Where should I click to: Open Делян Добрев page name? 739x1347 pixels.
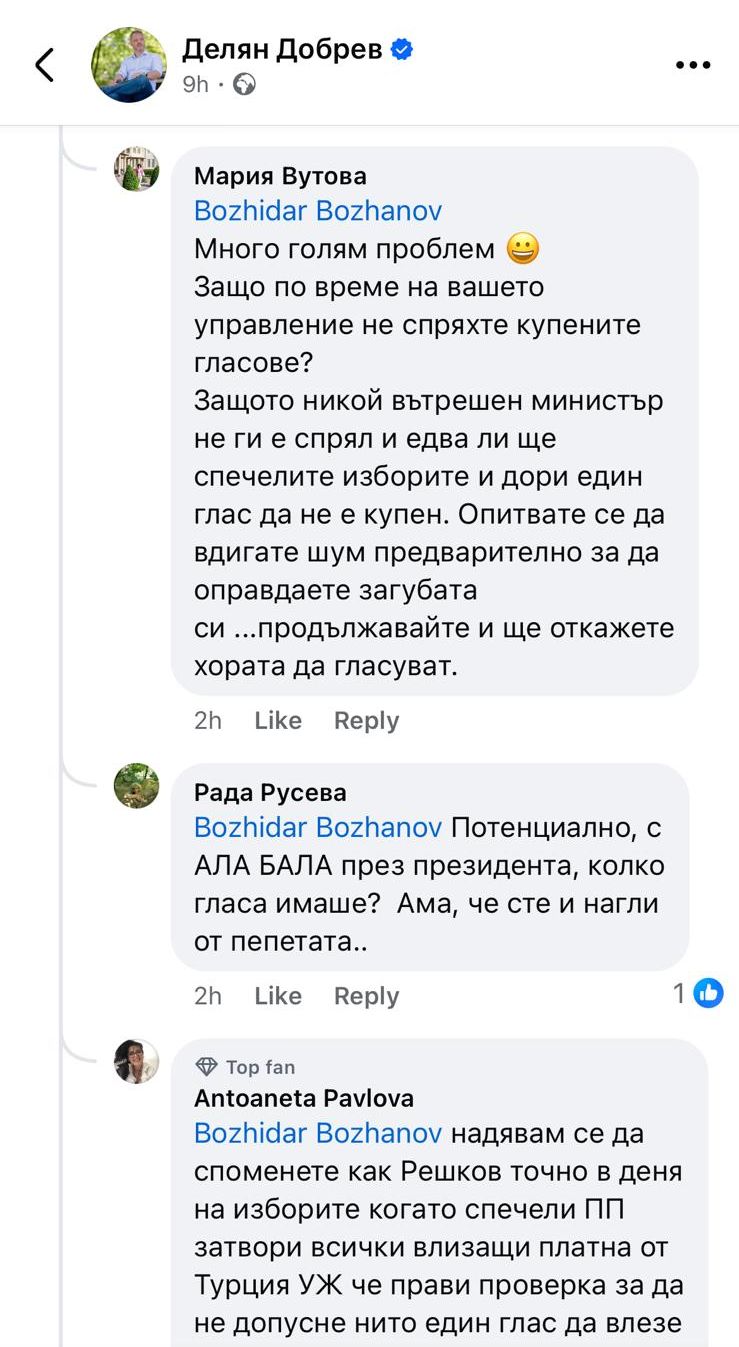[x=282, y=50]
